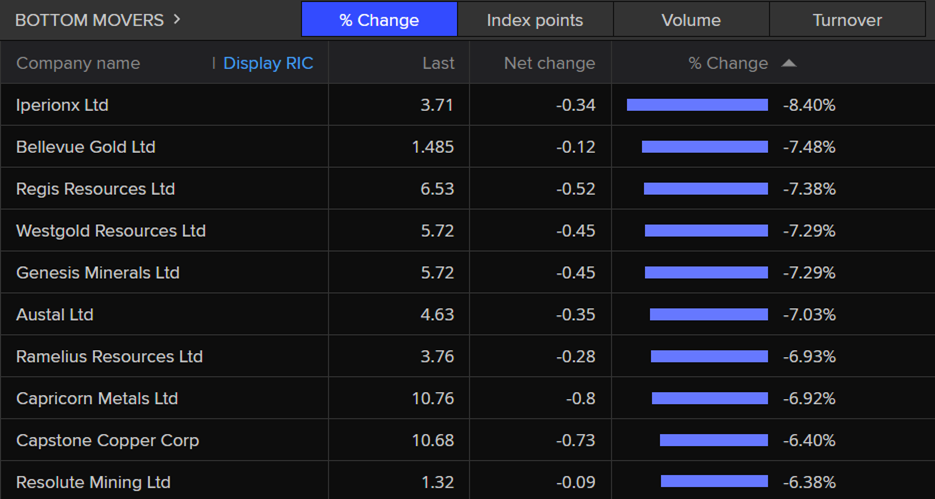Open Genesis Minerals Ltd entry
Screen dimensions: 935x499
98,273
